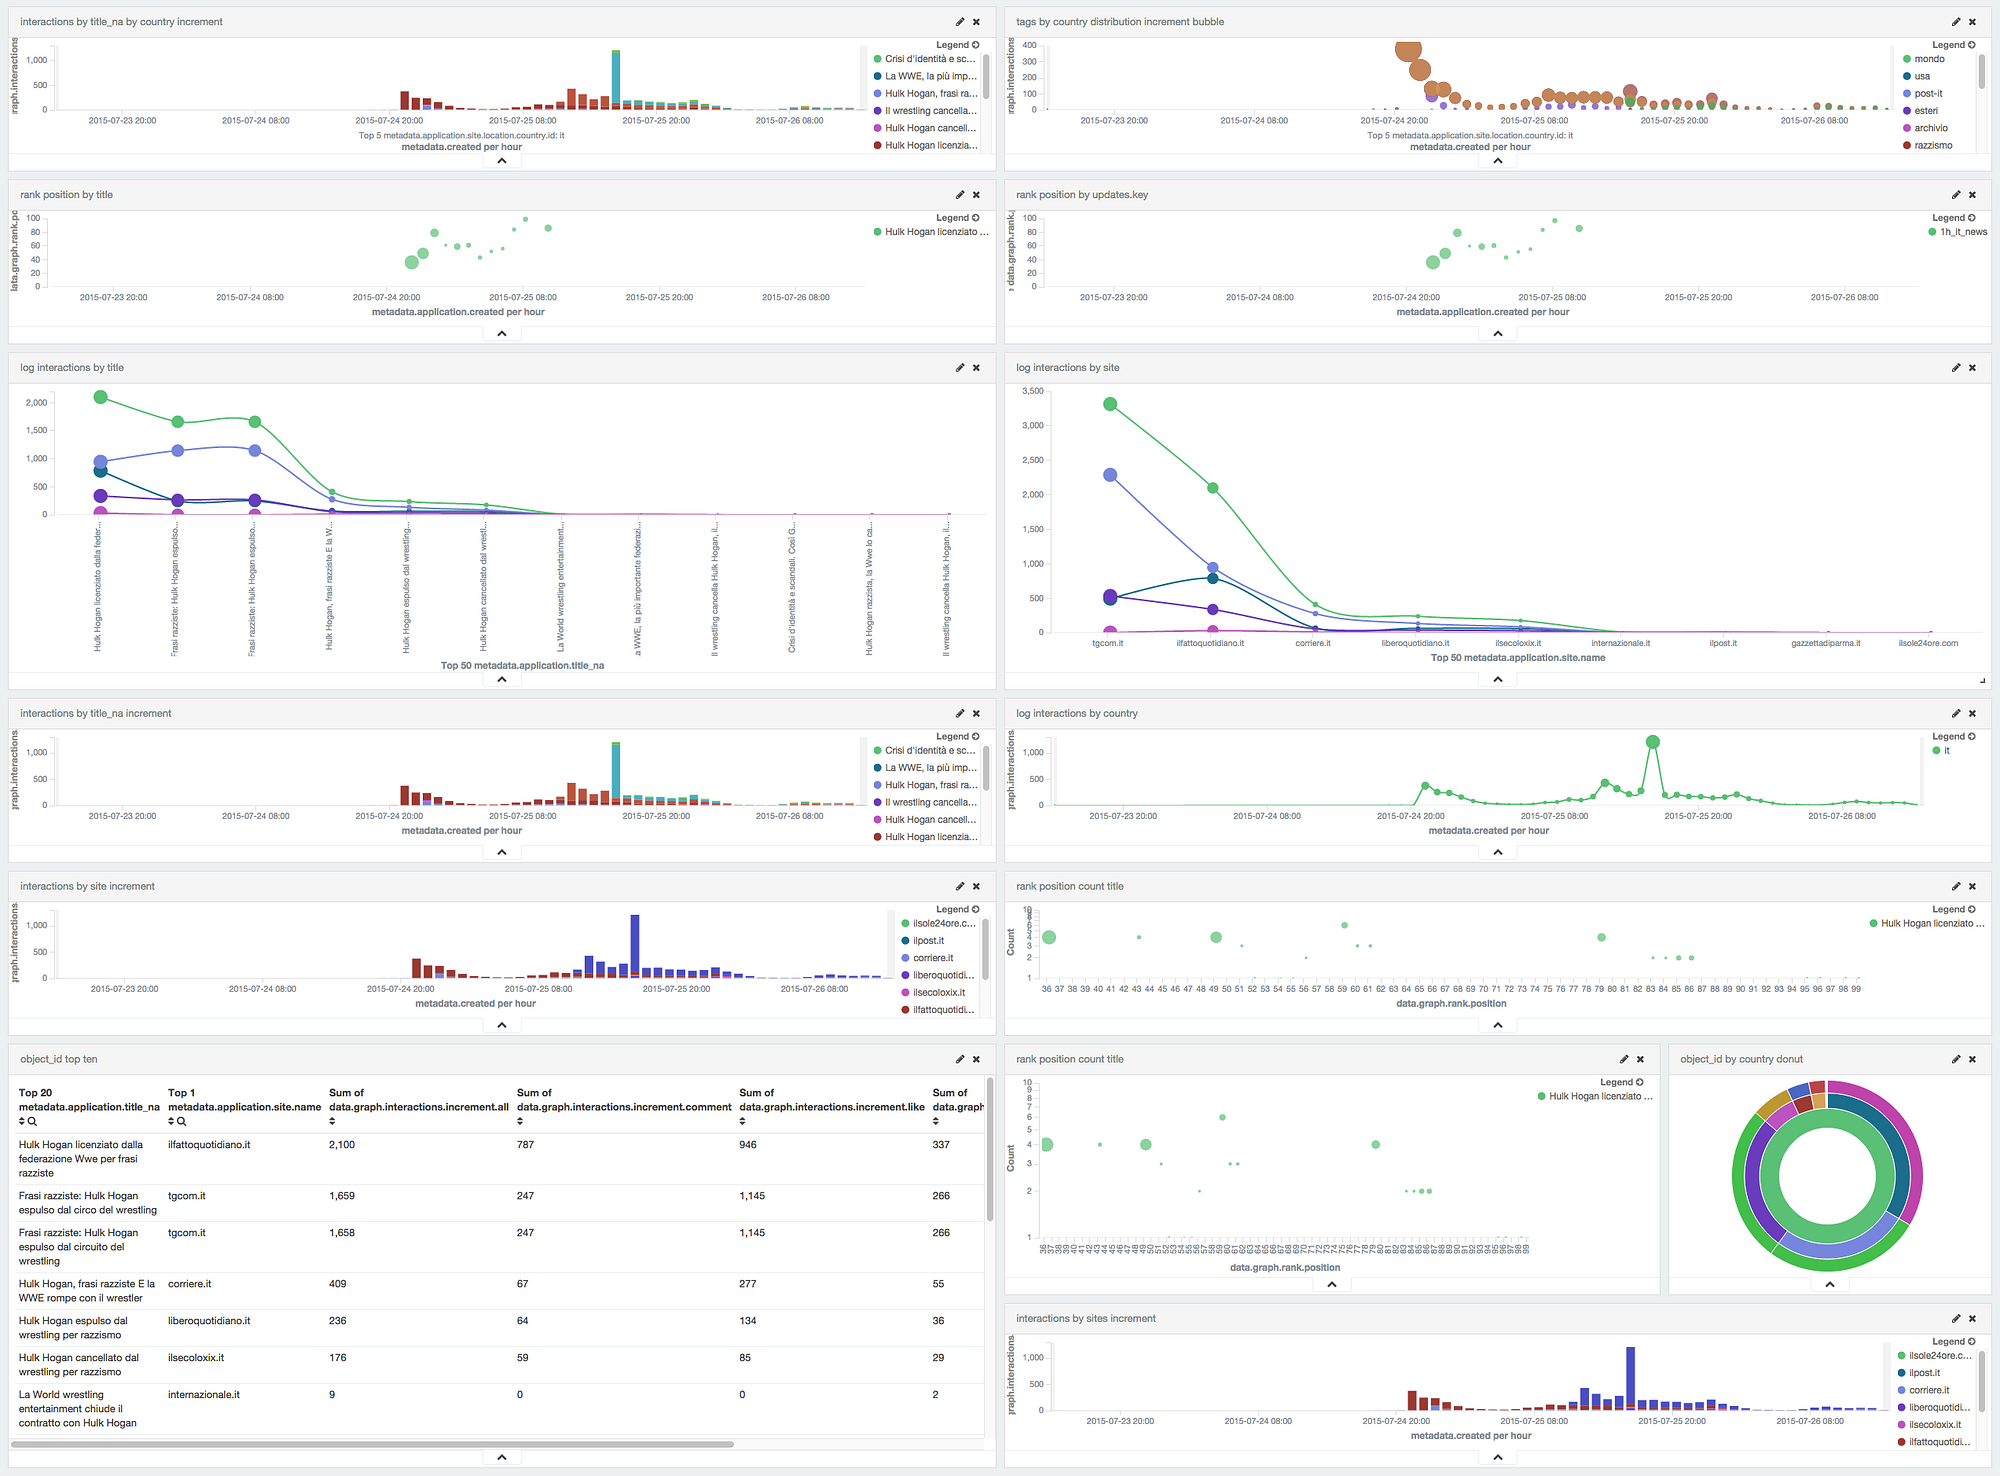Click the value '2,100' in the table
2000x1476 pixels.
342,1146
